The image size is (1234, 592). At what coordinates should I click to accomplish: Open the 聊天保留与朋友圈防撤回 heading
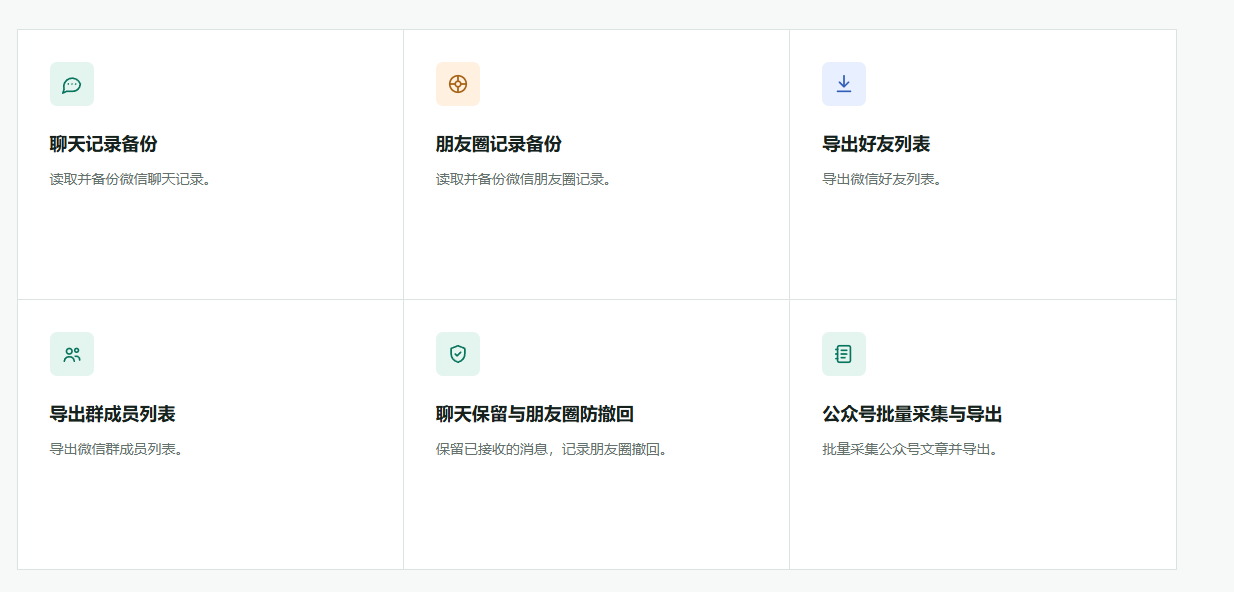[535, 414]
